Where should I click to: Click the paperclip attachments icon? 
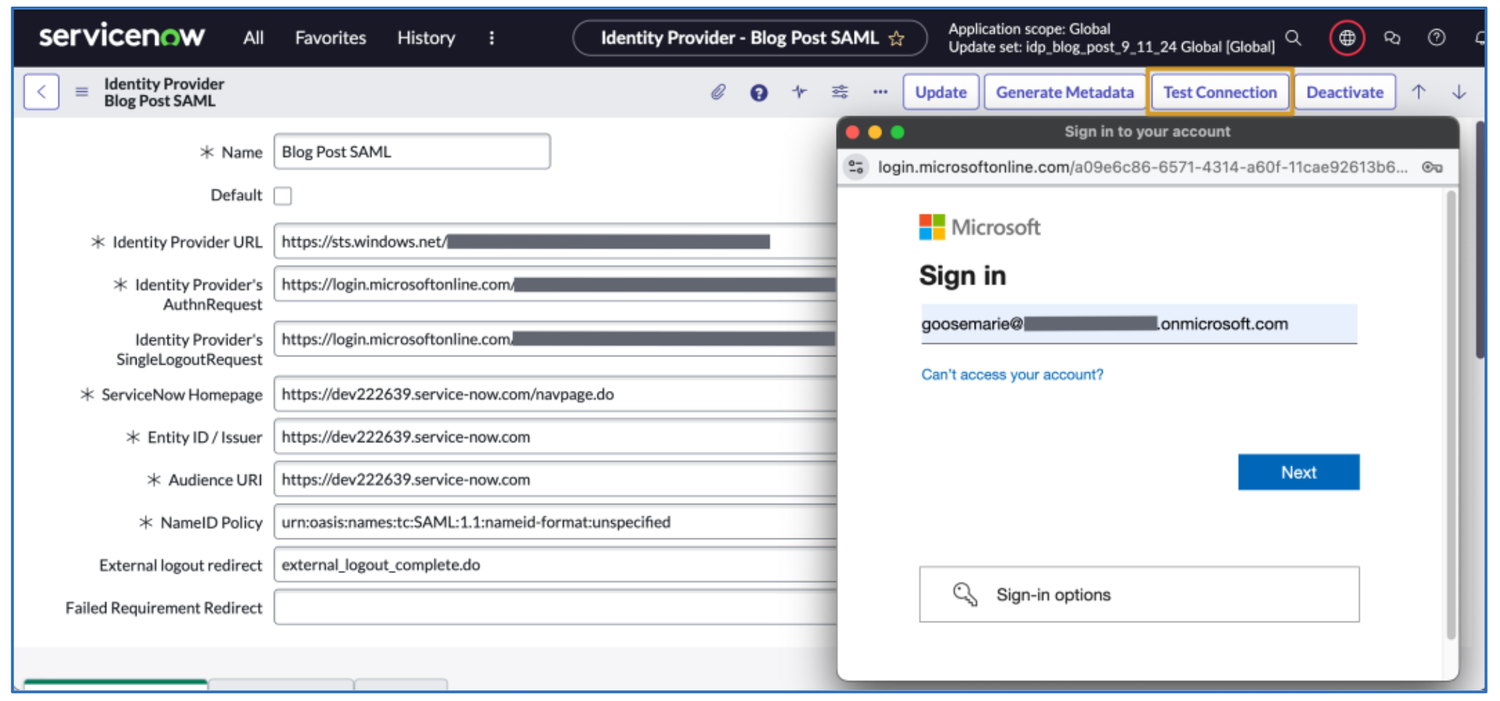718,92
